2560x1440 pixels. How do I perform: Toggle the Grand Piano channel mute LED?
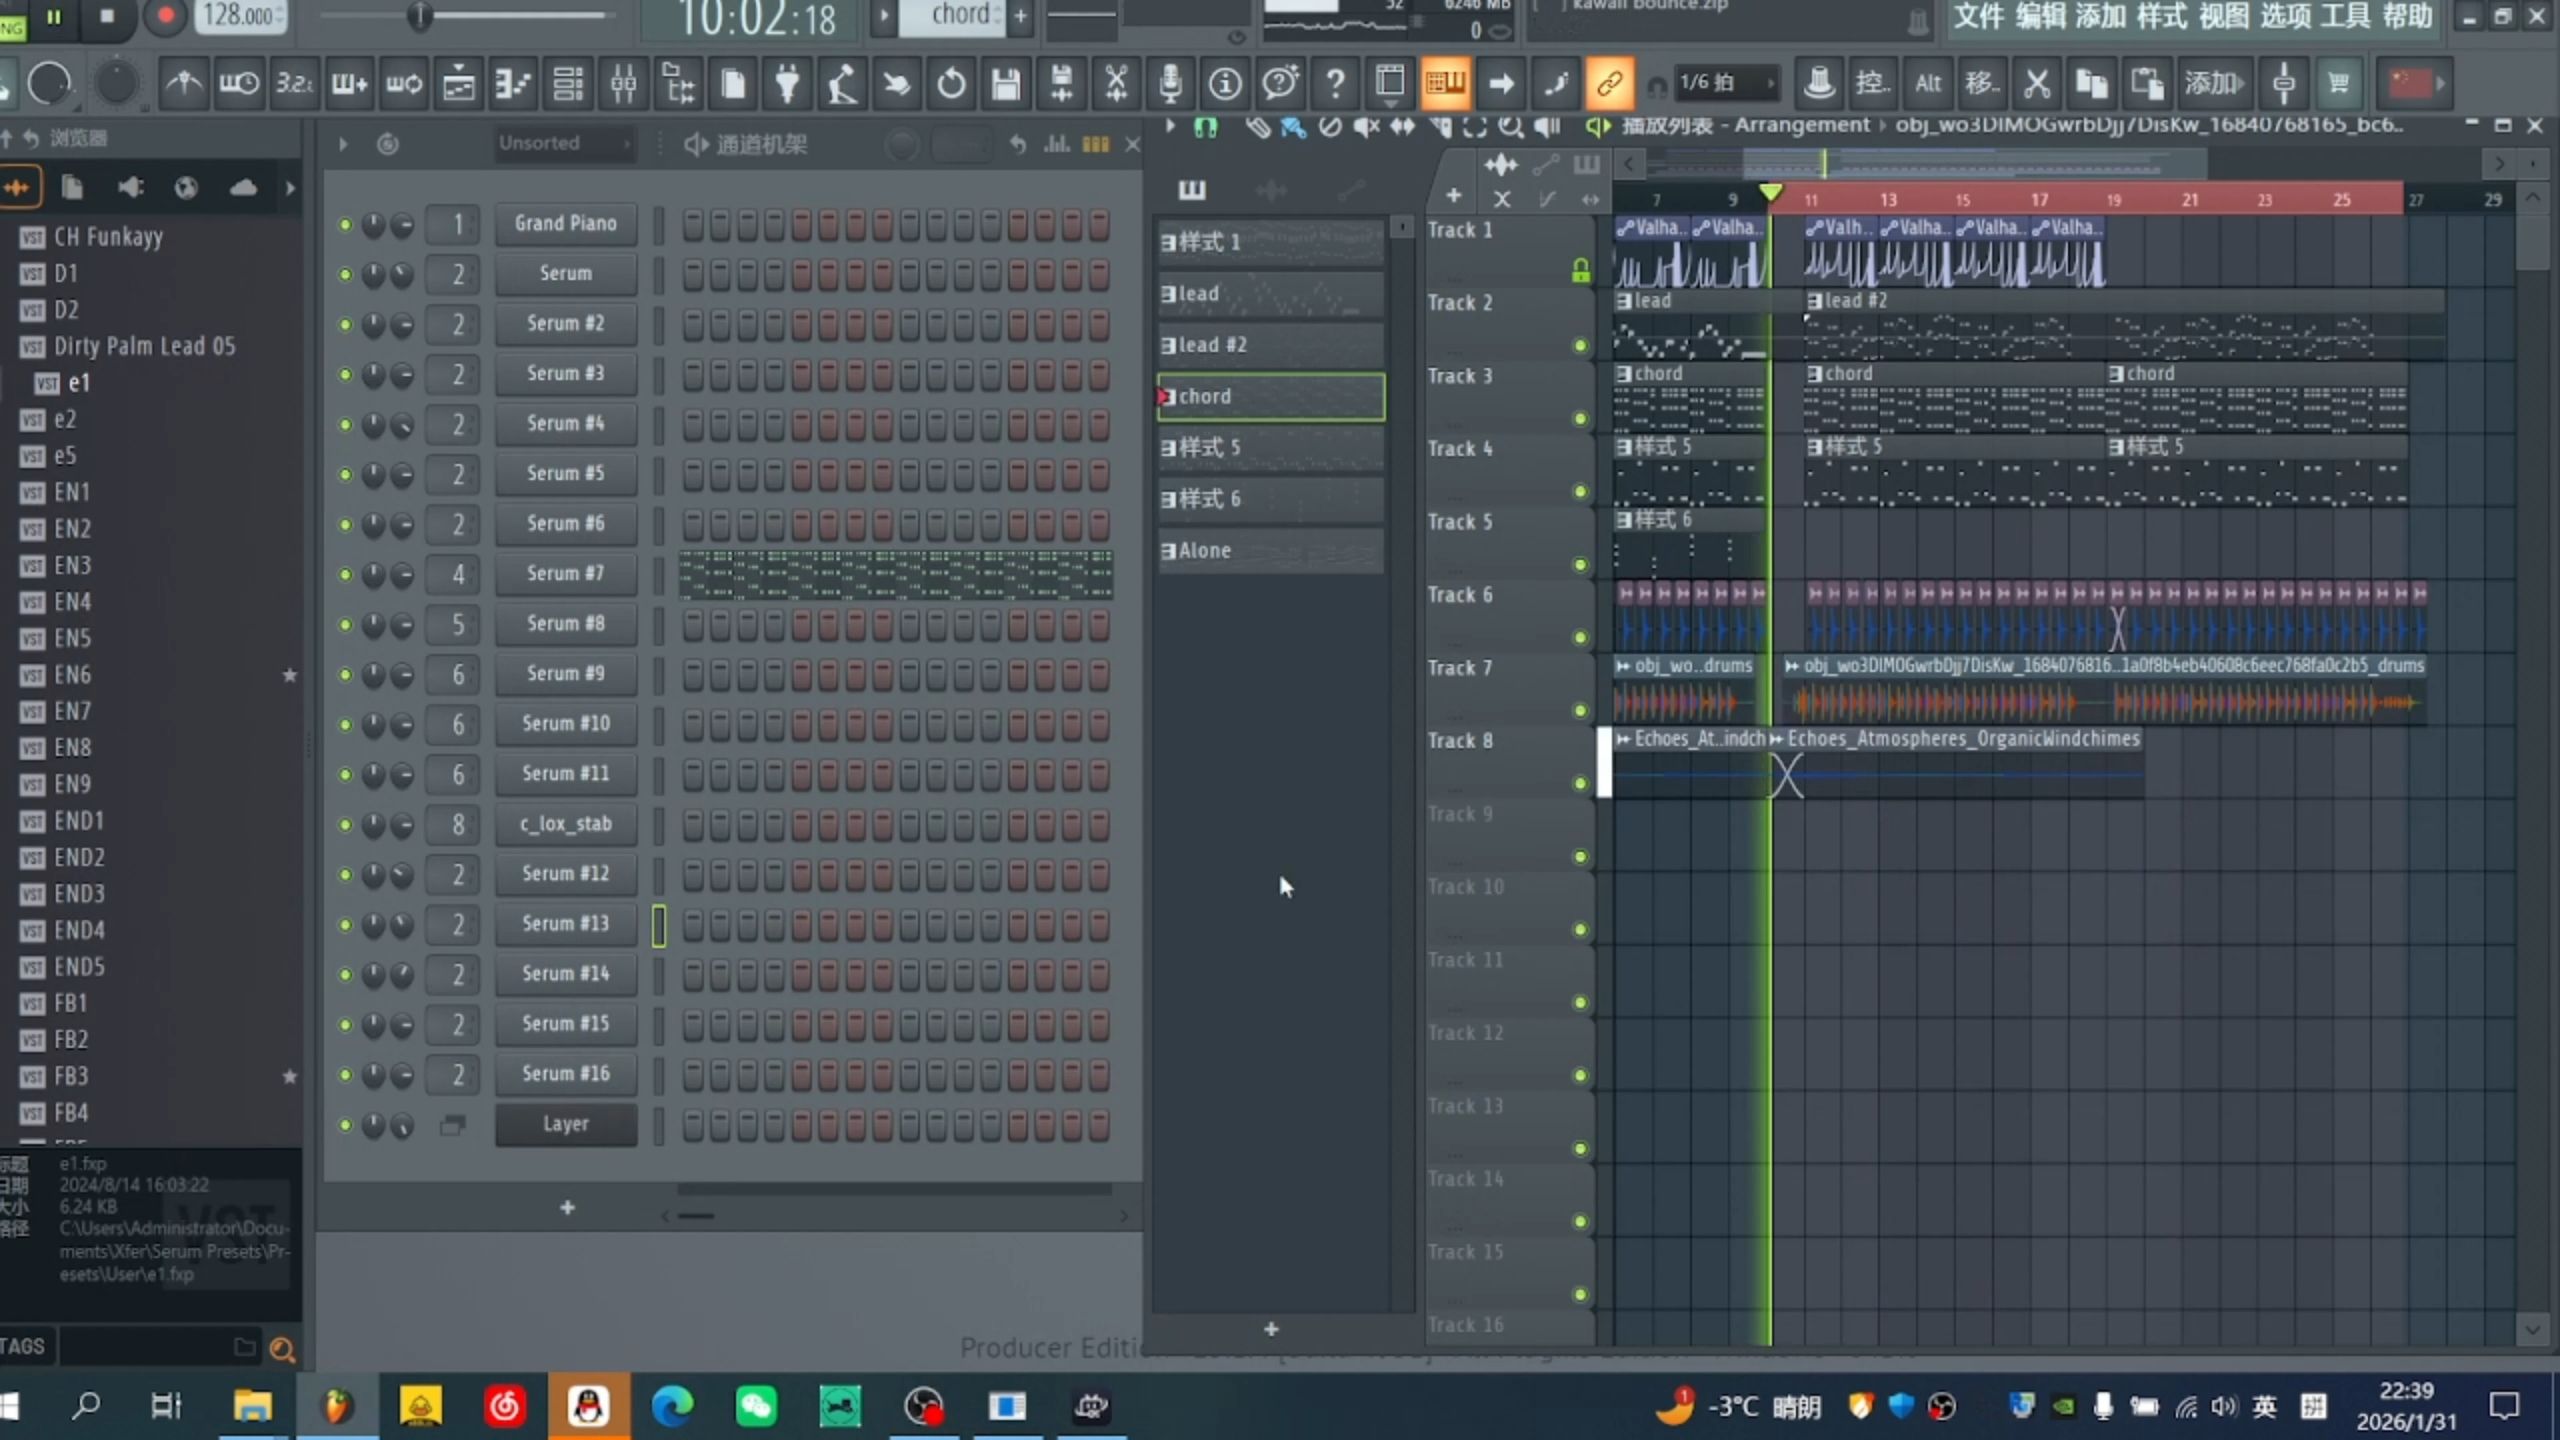[345, 225]
